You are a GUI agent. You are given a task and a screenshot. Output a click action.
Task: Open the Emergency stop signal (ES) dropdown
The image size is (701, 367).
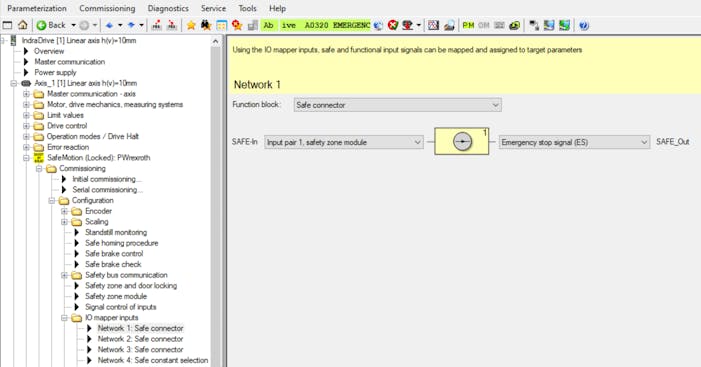[x=574, y=142]
